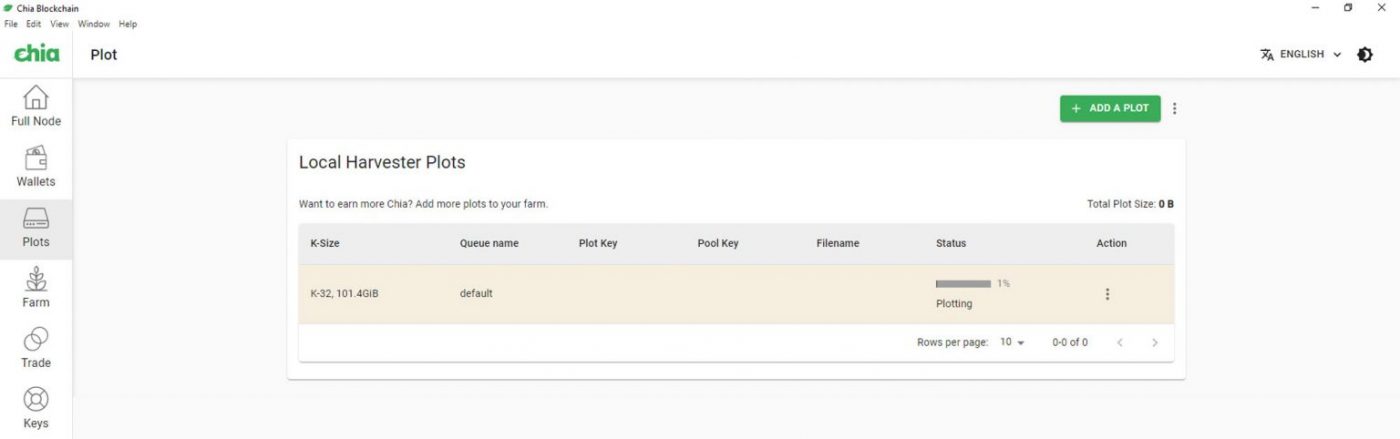Click the Add a Plot button
The width and height of the screenshot is (1400, 439).
tap(1110, 108)
